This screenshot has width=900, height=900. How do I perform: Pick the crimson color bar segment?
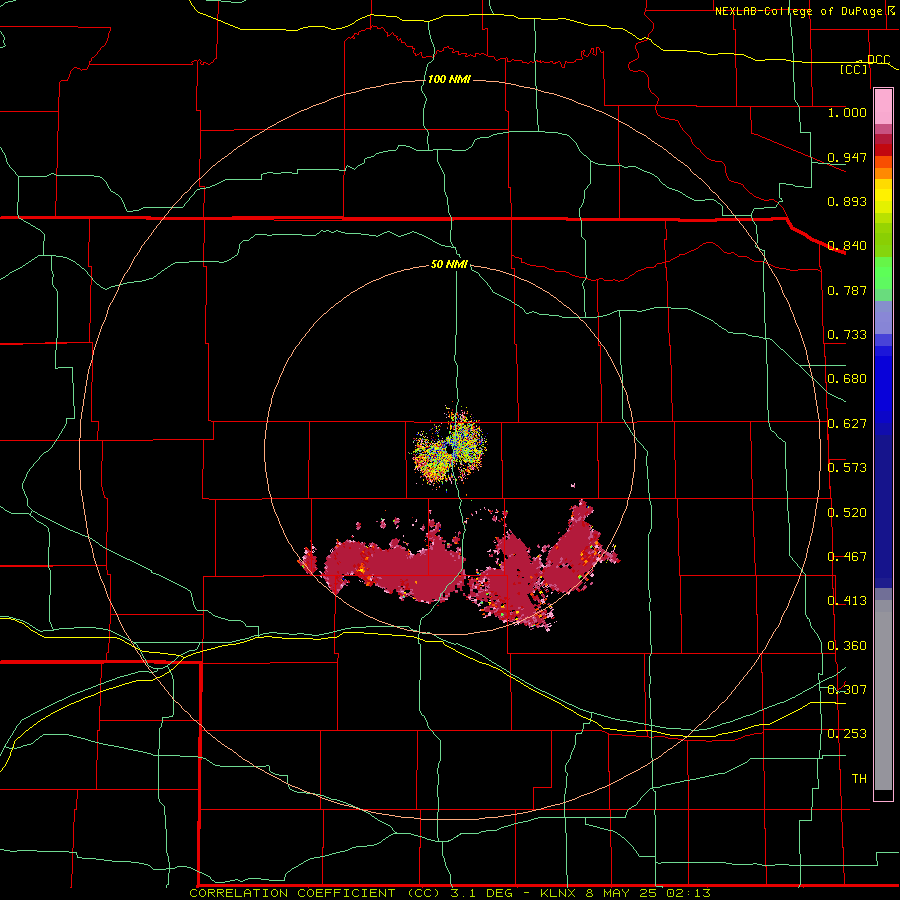(883, 139)
